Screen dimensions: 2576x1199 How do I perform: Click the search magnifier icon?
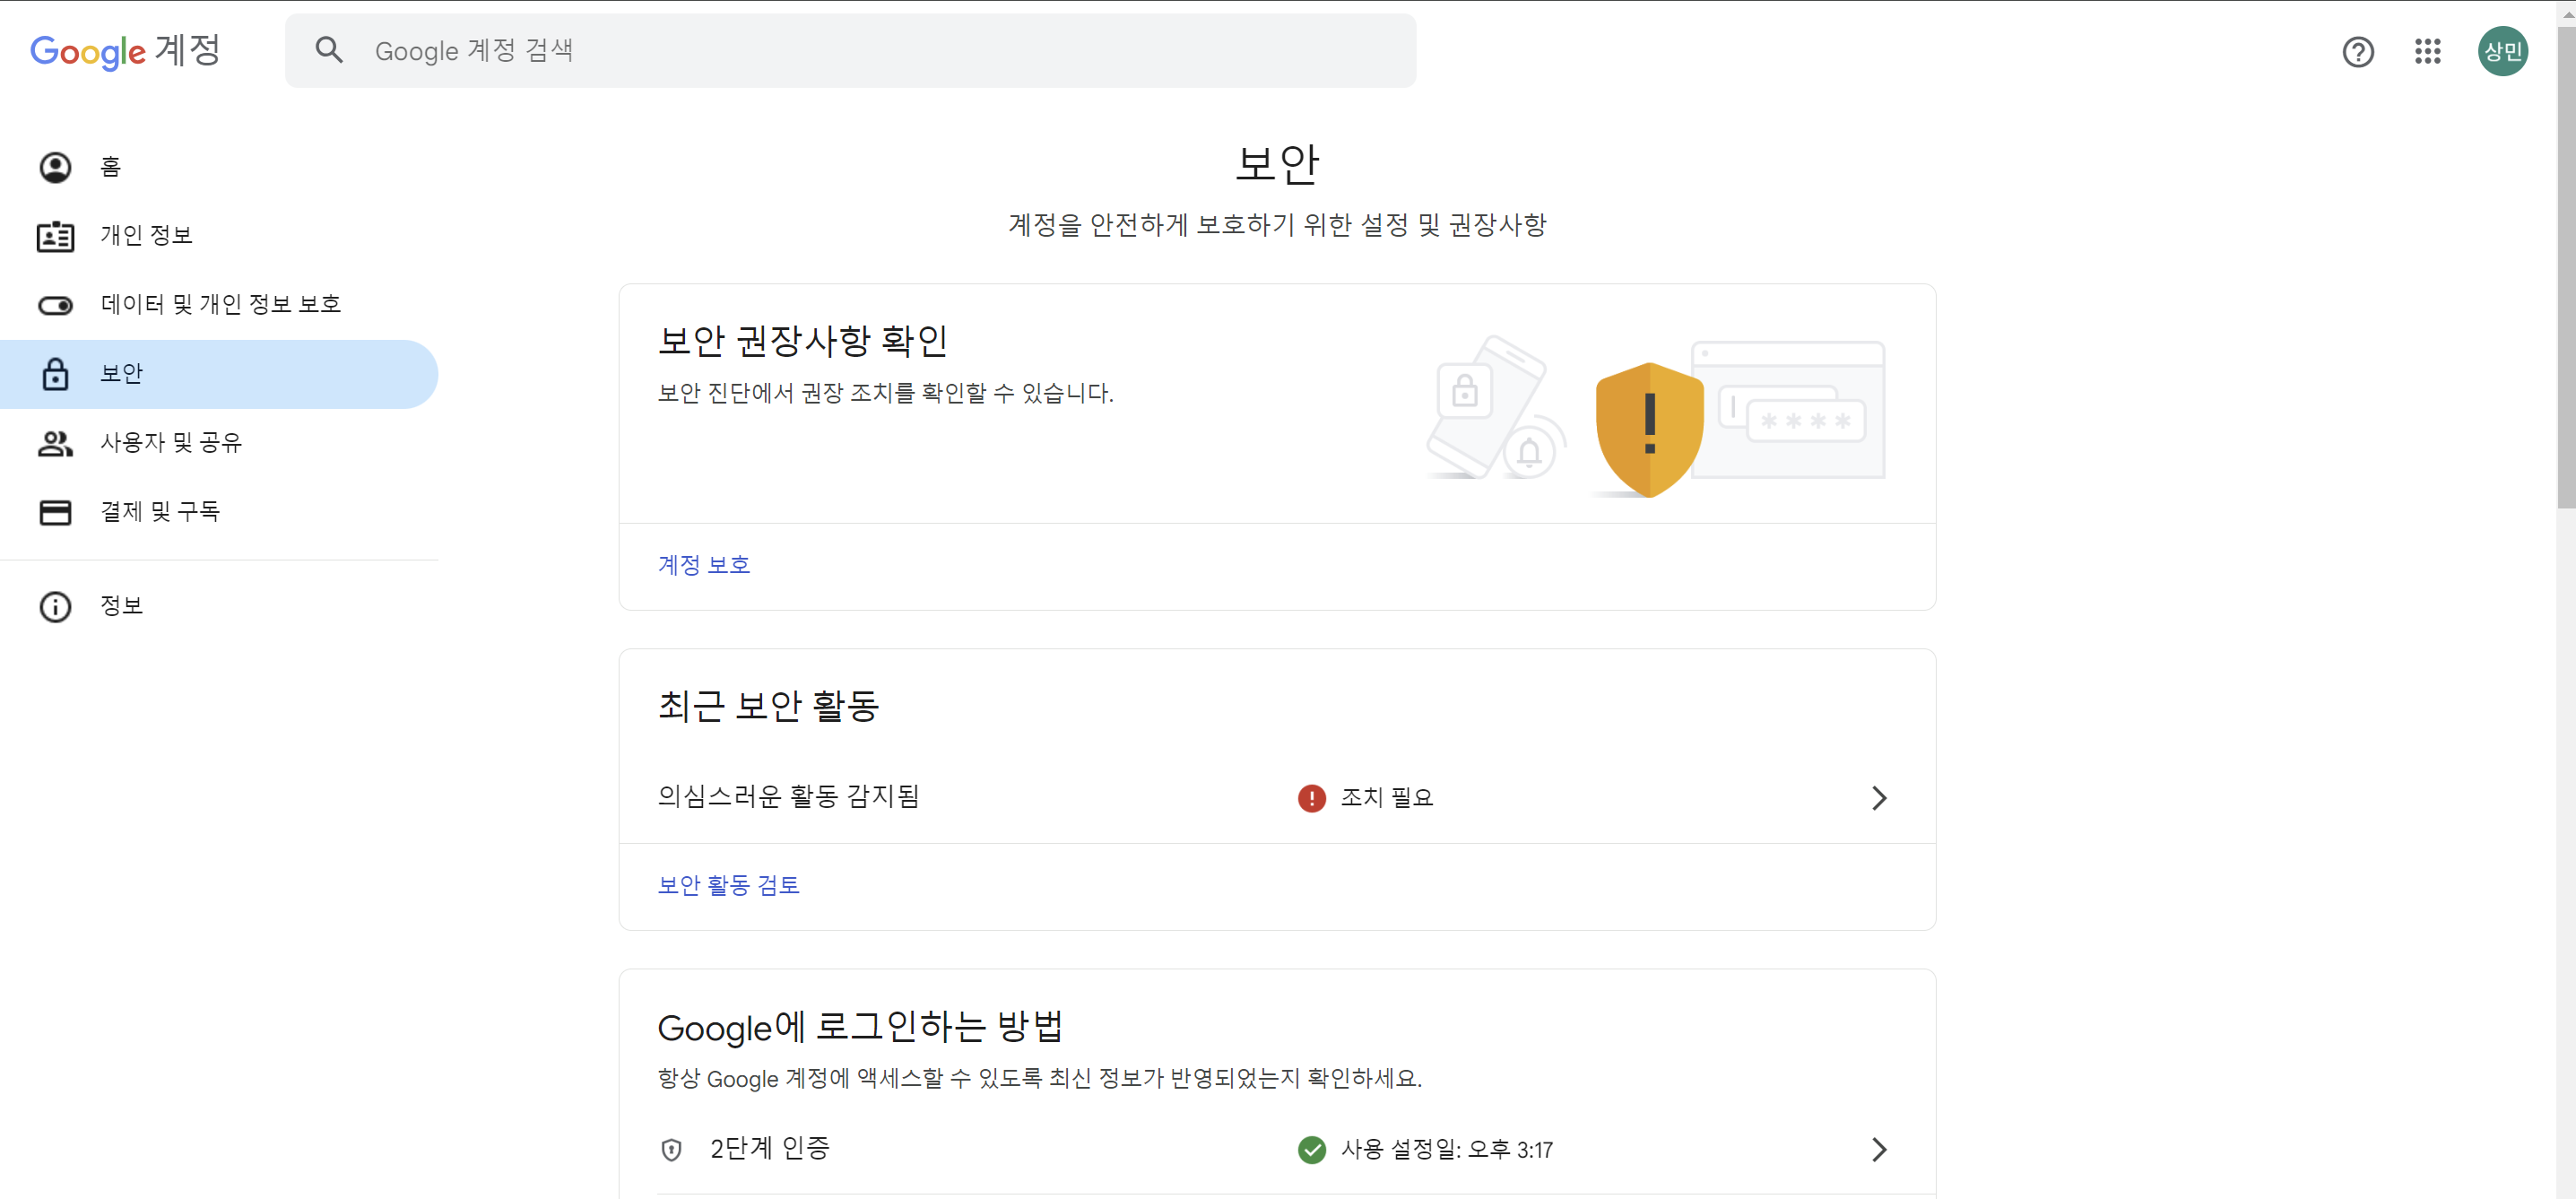[329, 50]
